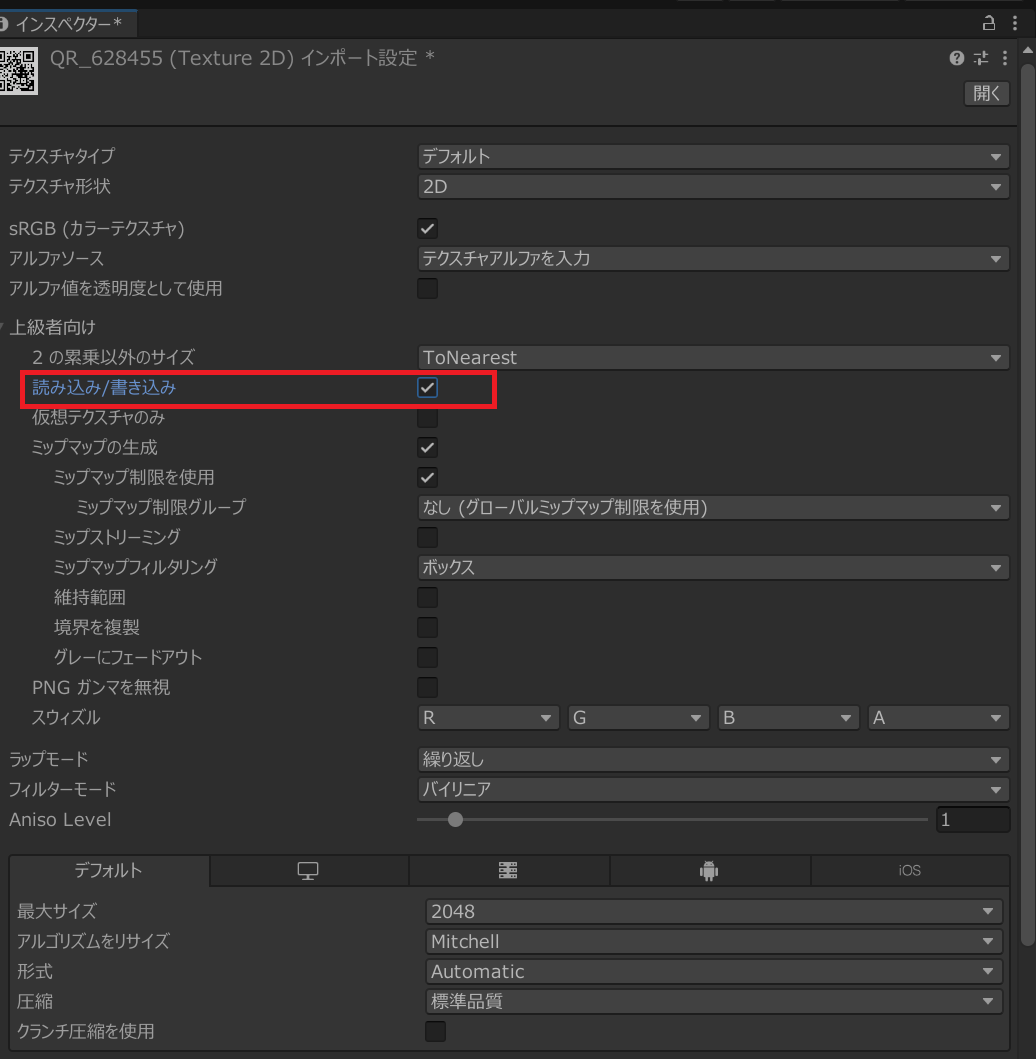Image resolution: width=1036 pixels, height=1059 pixels.
Task: Open the Inspector help icon
Action: point(955,58)
